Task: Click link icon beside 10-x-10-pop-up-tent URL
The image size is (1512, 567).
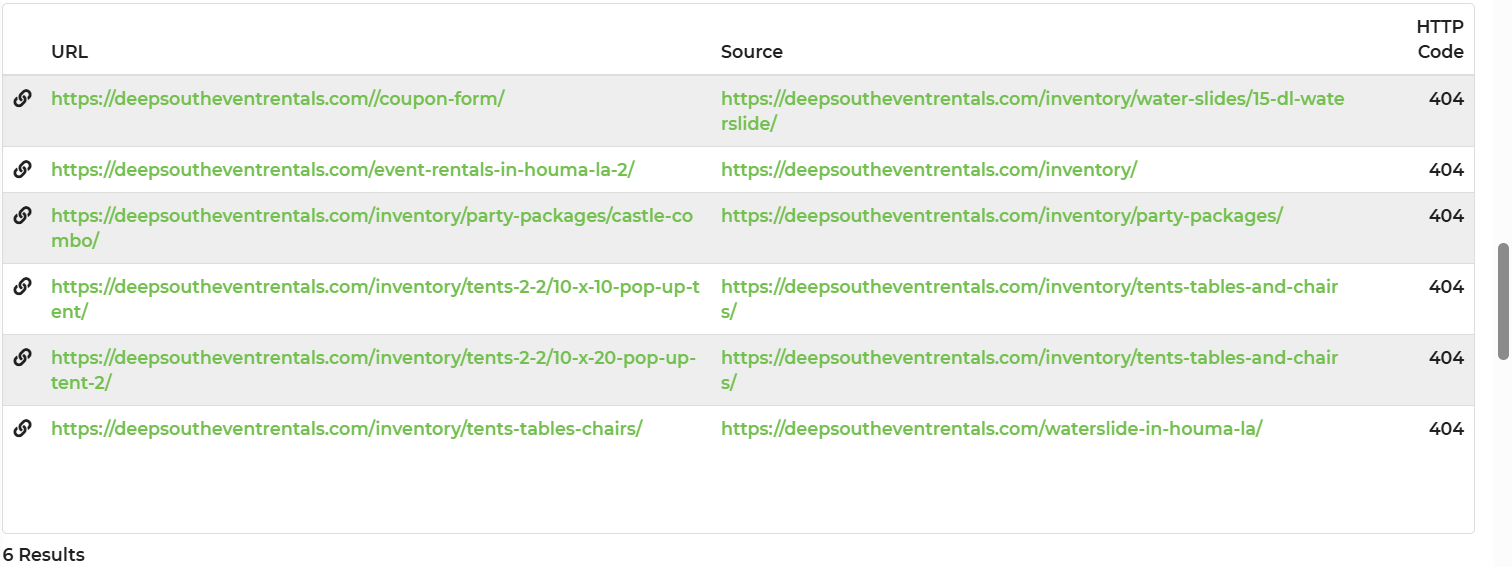Action: click(x=22, y=286)
